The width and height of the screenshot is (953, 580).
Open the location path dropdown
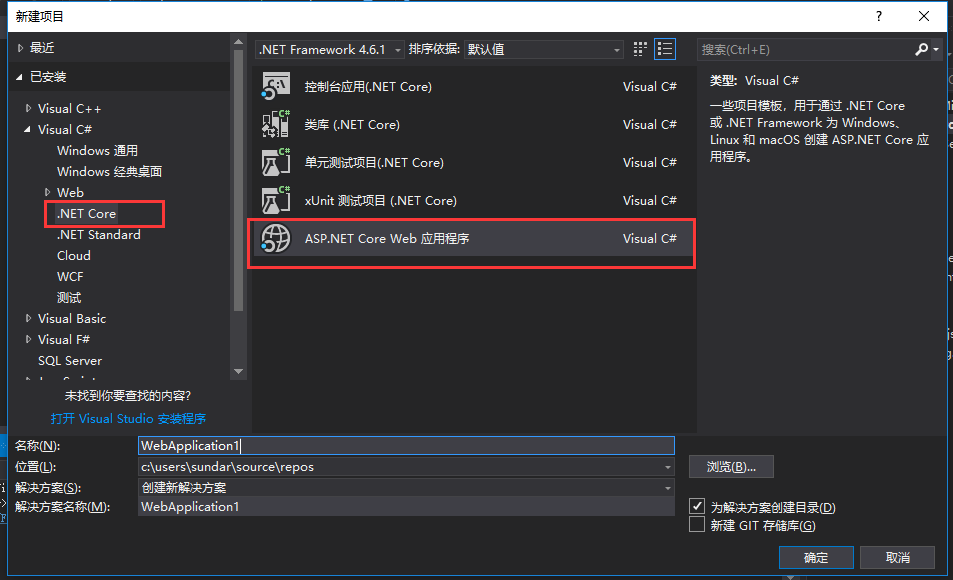point(667,467)
